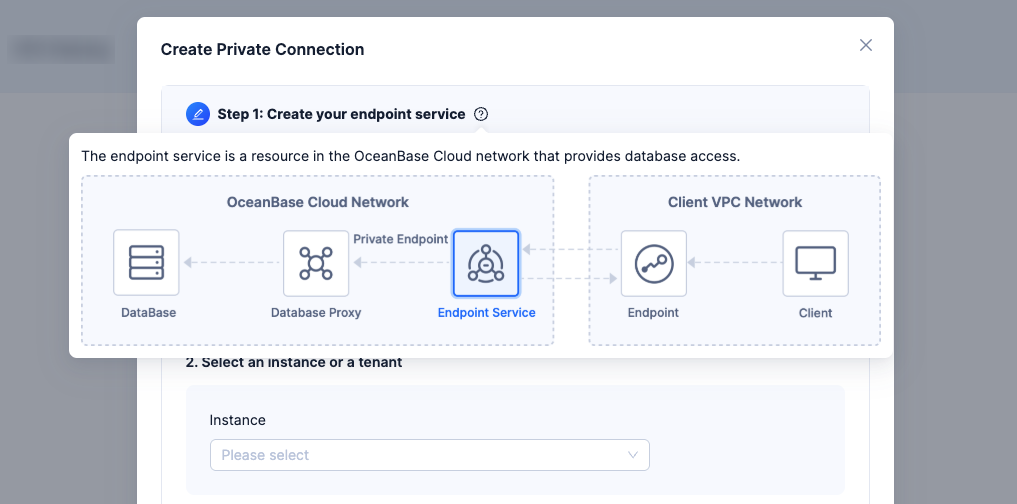The height and width of the screenshot is (504, 1017).
Task: Click the DataBase server icon
Action: 146,263
